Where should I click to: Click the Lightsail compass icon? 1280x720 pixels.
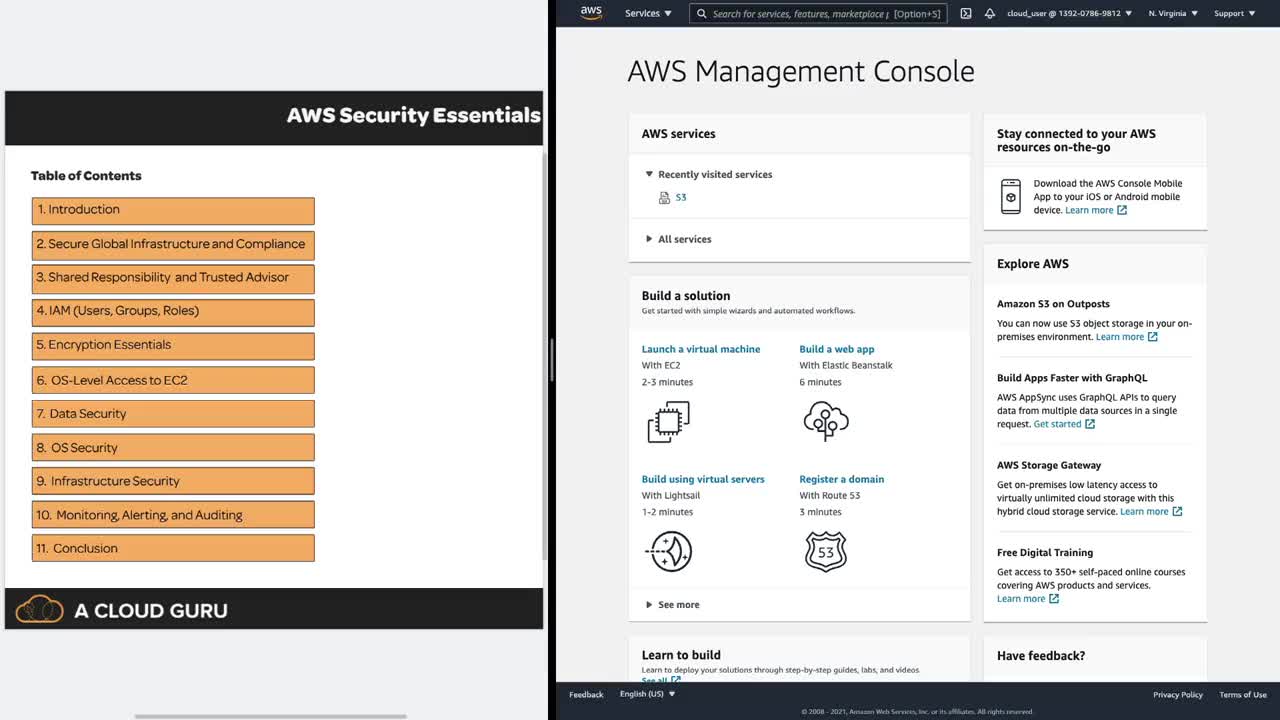[x=670, y=551]
